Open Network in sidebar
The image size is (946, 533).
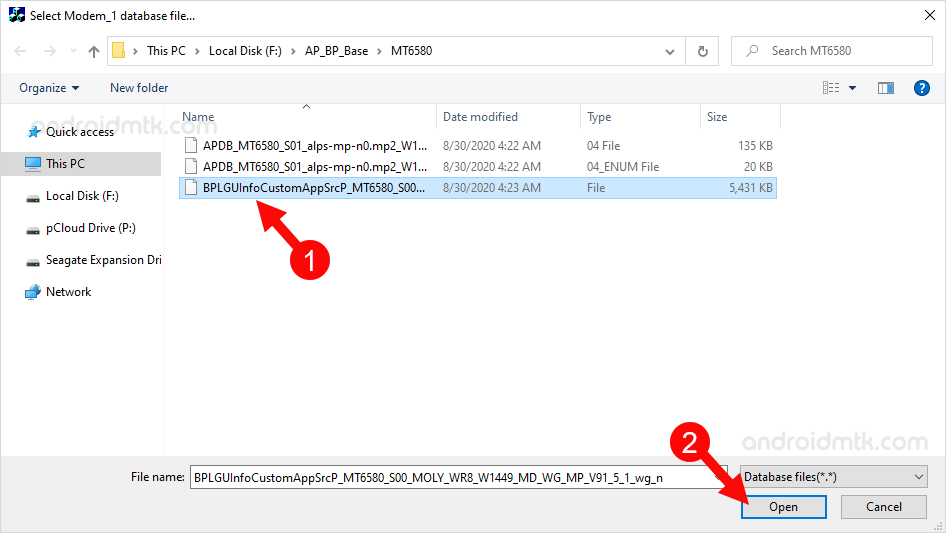tap(68, 292)
